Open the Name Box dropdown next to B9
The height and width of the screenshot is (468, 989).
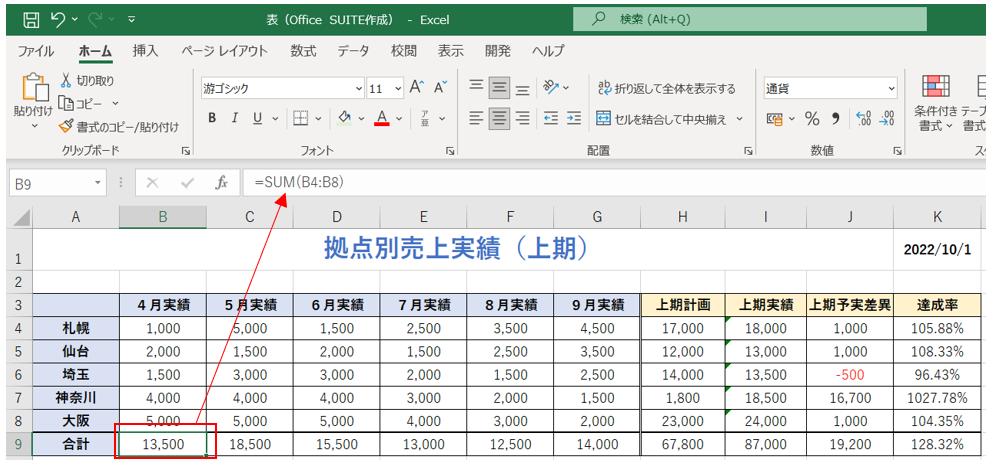click(x=97, y=183)
